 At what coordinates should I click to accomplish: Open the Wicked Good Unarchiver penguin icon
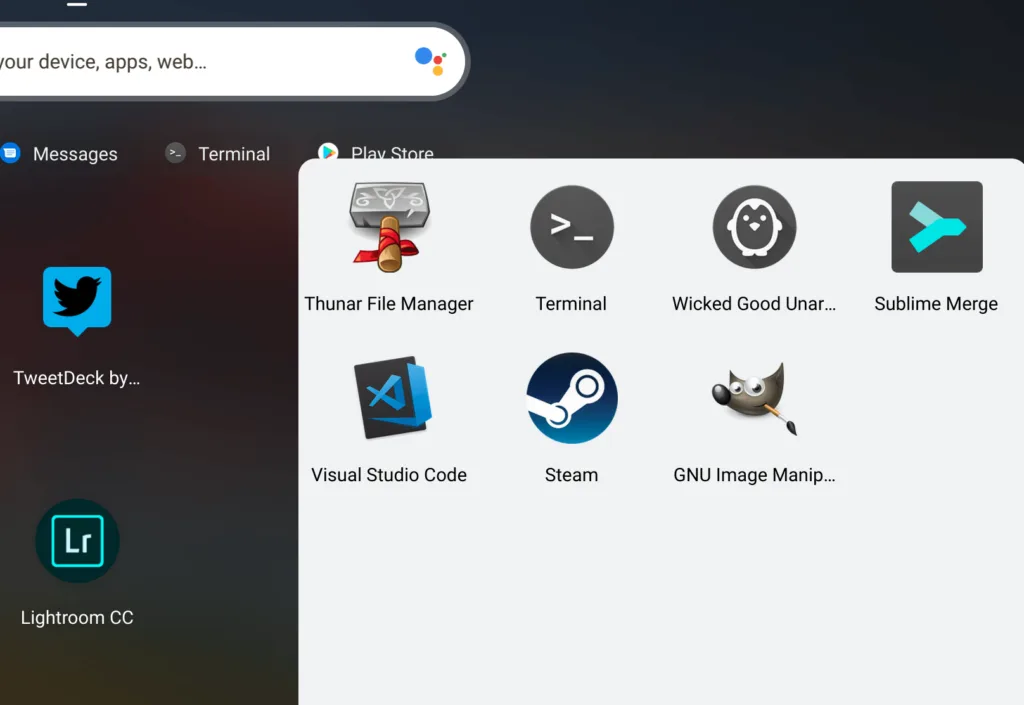[754, 227]
